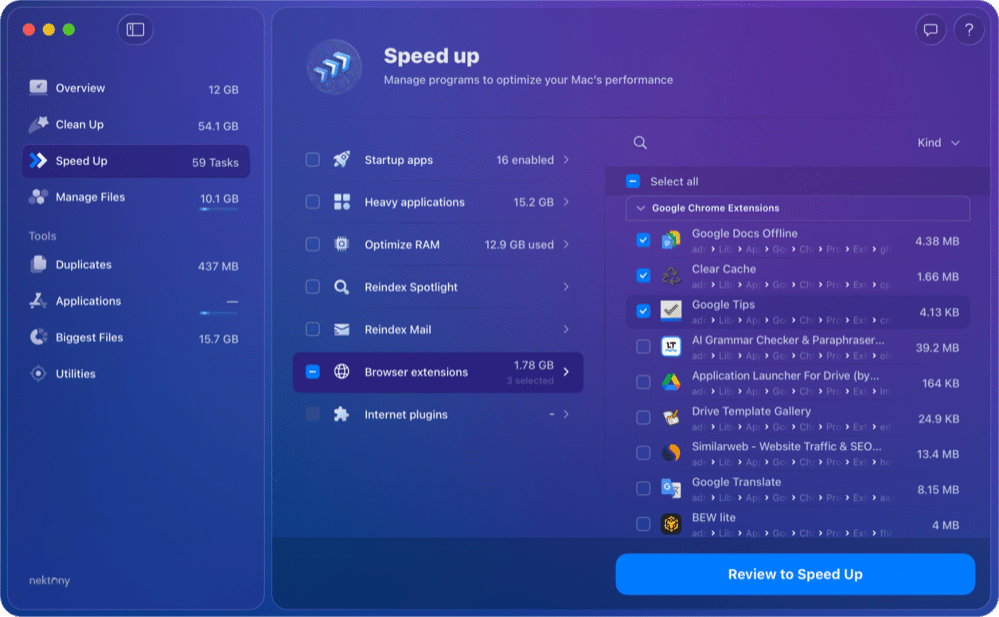Expand Optimize RAM with its chevron

coord(566,244)
